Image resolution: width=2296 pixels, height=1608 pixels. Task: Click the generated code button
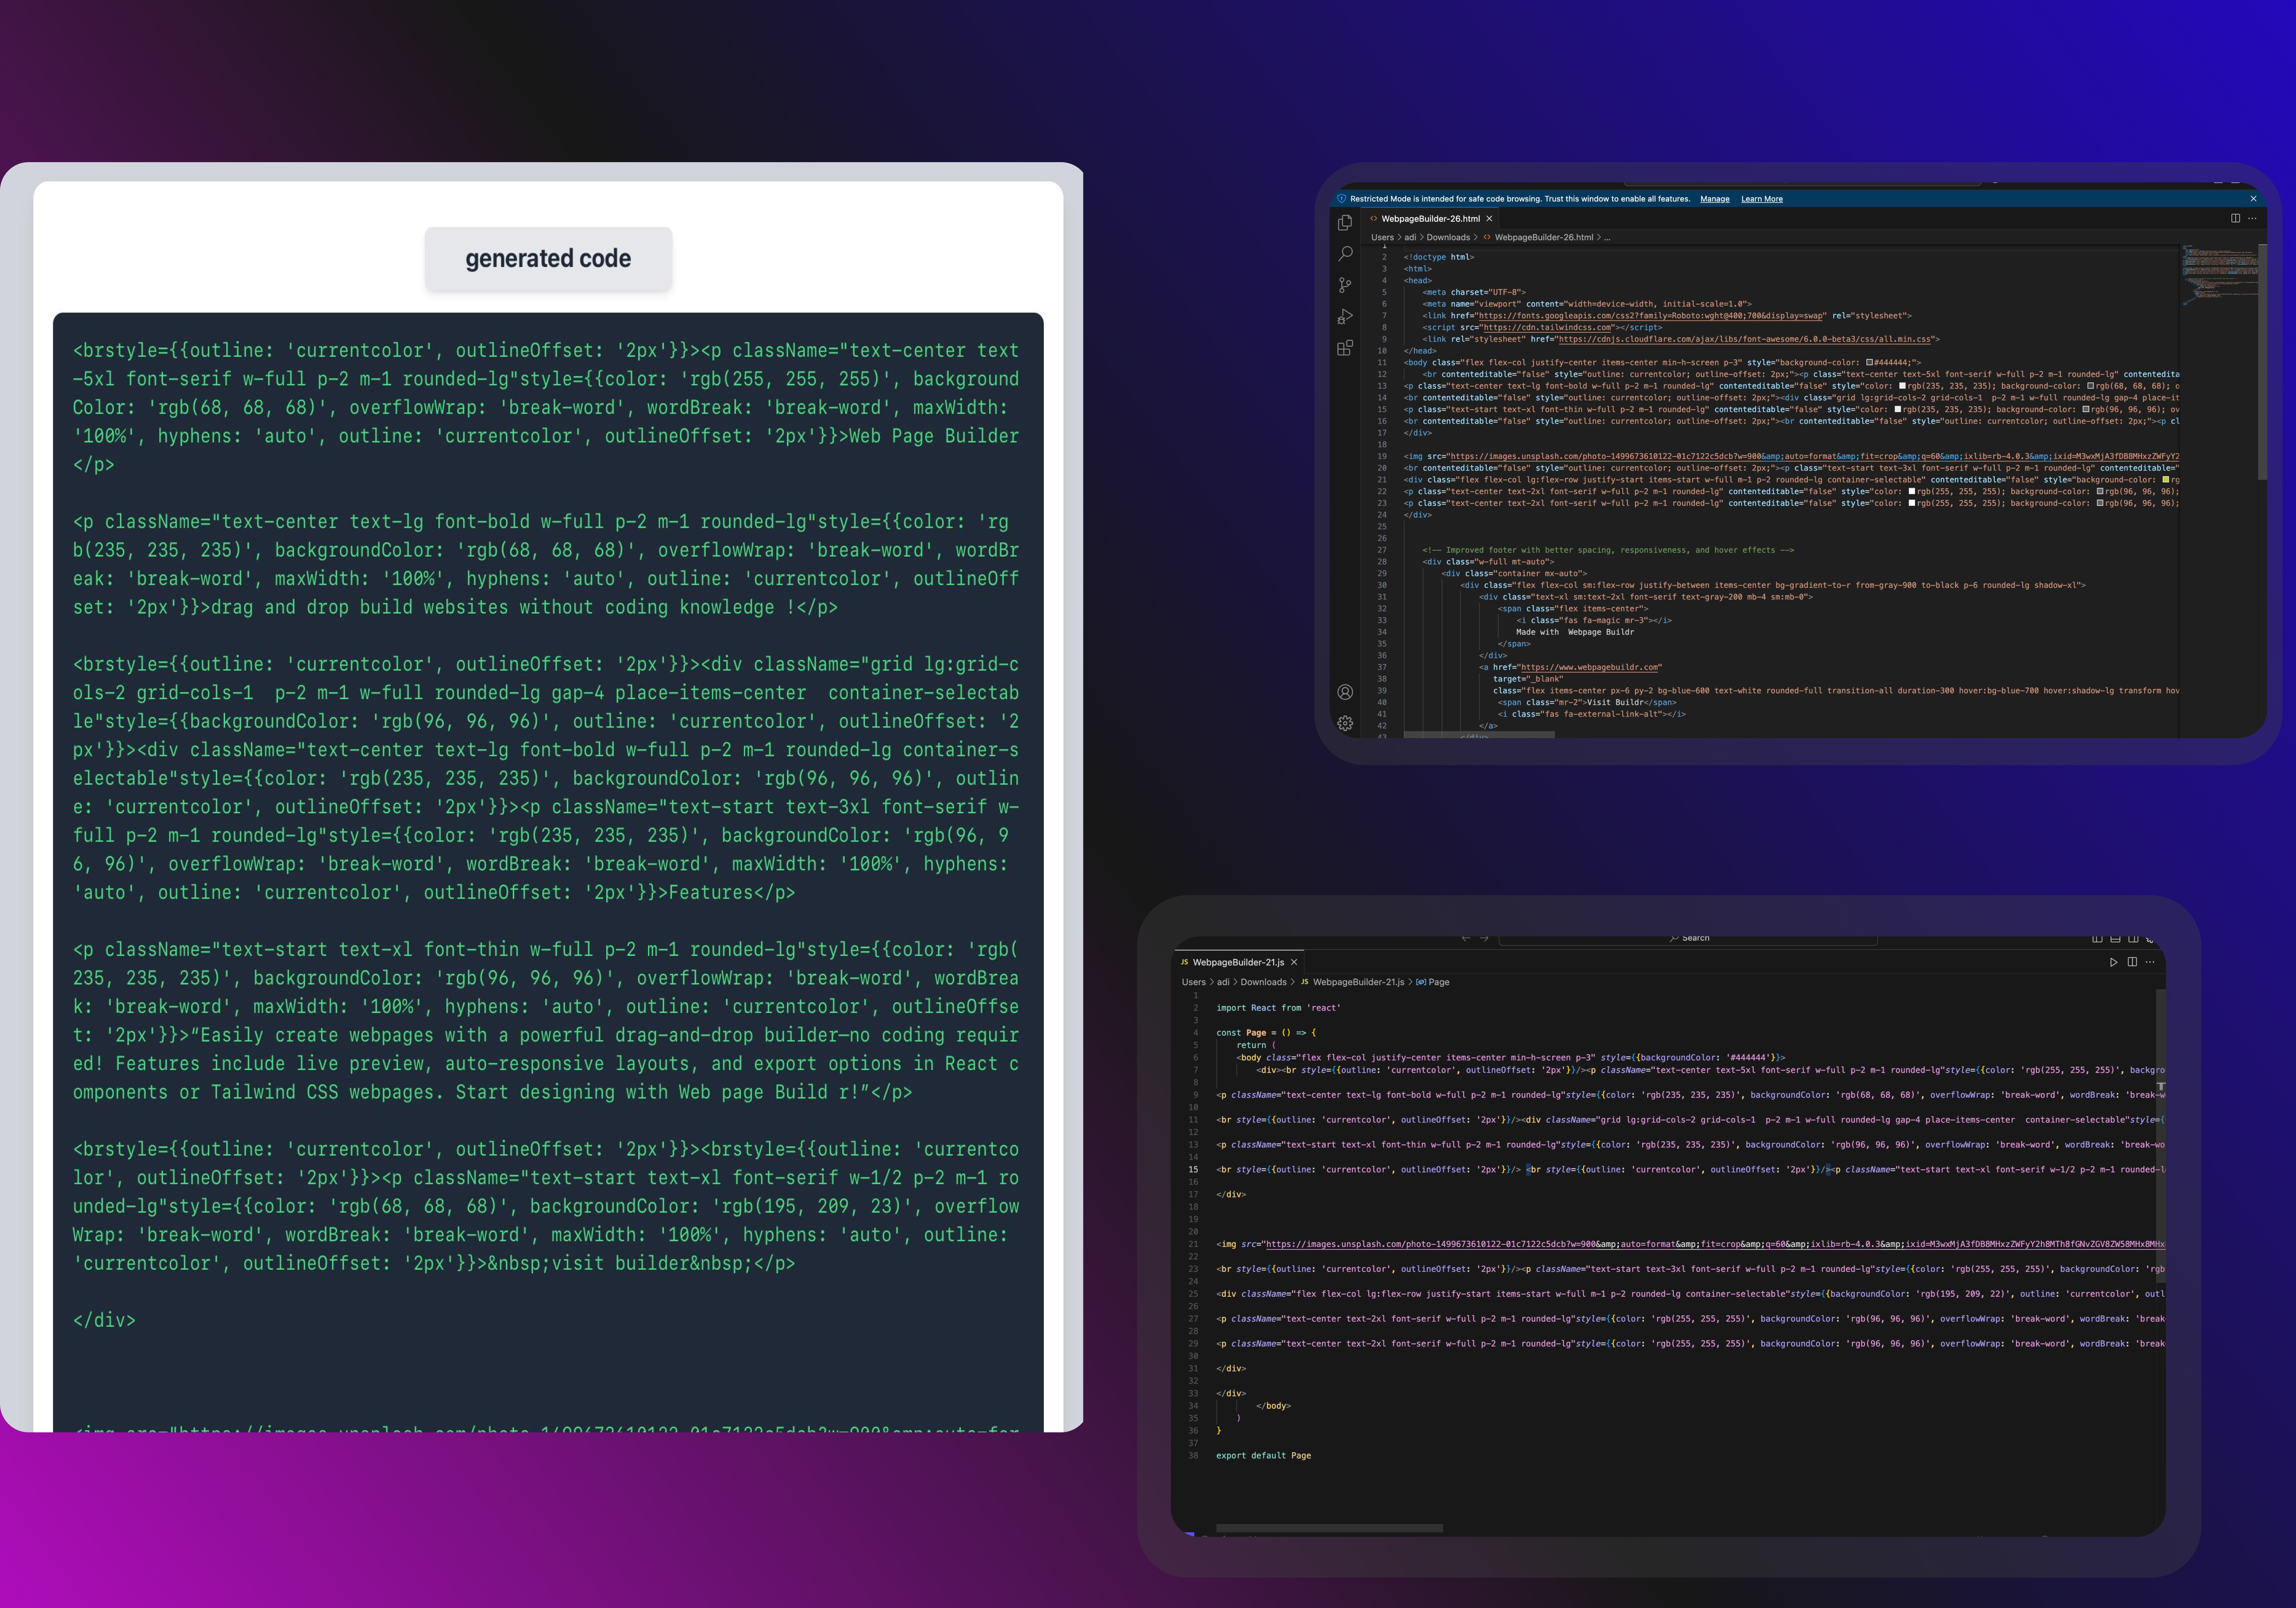coord(548,259)
